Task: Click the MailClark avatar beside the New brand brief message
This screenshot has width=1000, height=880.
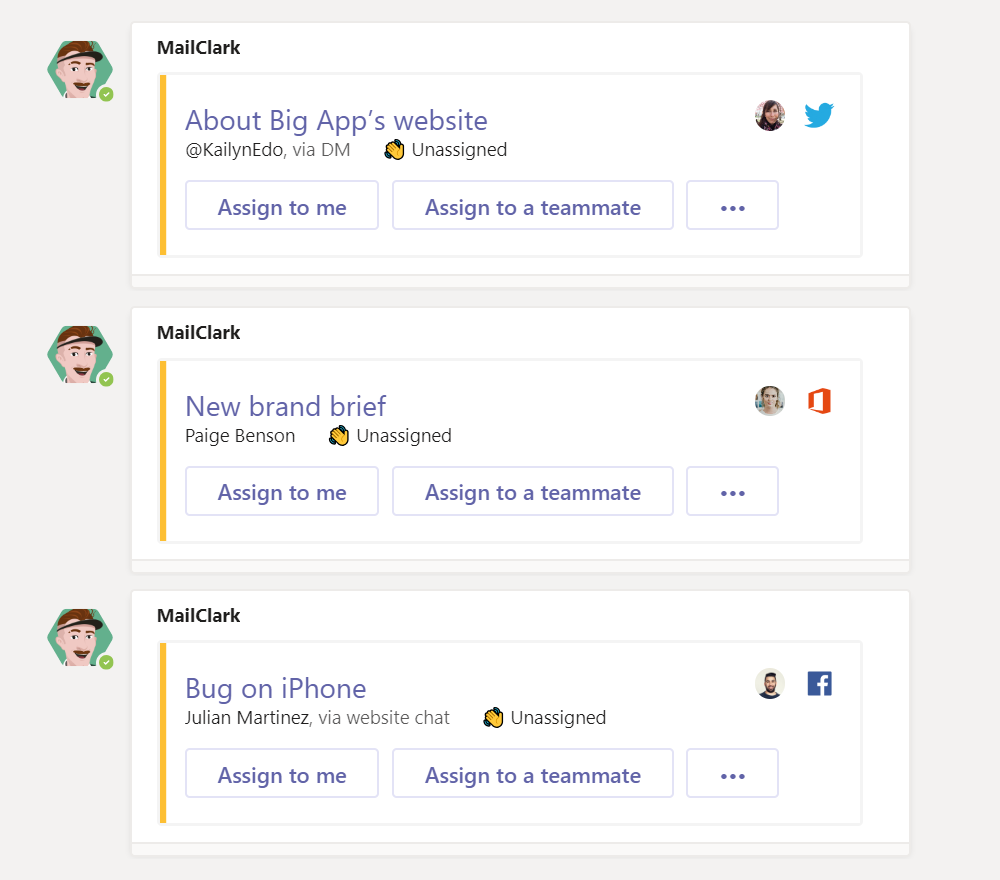Action: click(80, 355)
